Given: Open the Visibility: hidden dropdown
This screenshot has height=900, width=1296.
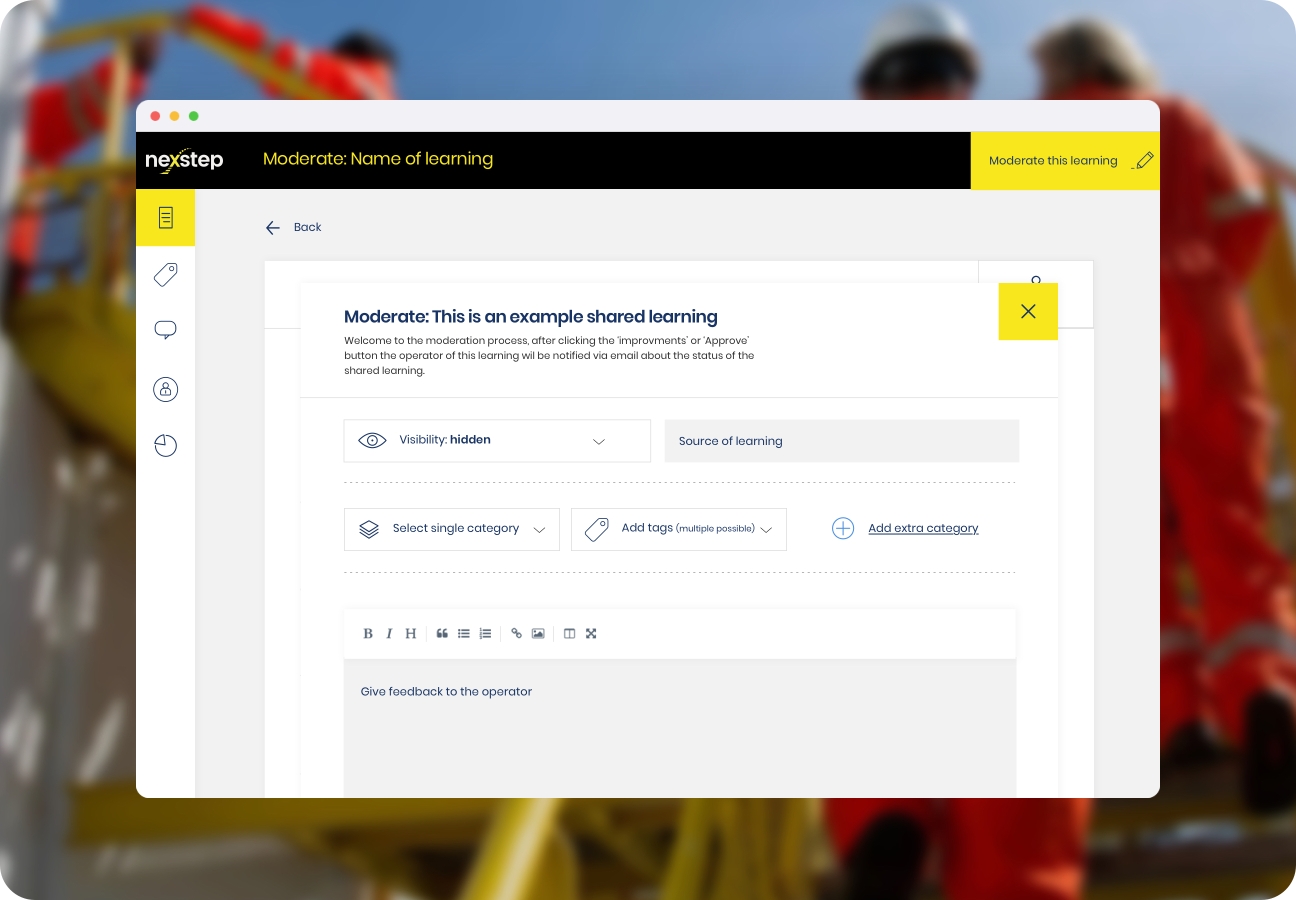Looking at the screenshot, I should [497, 440].
